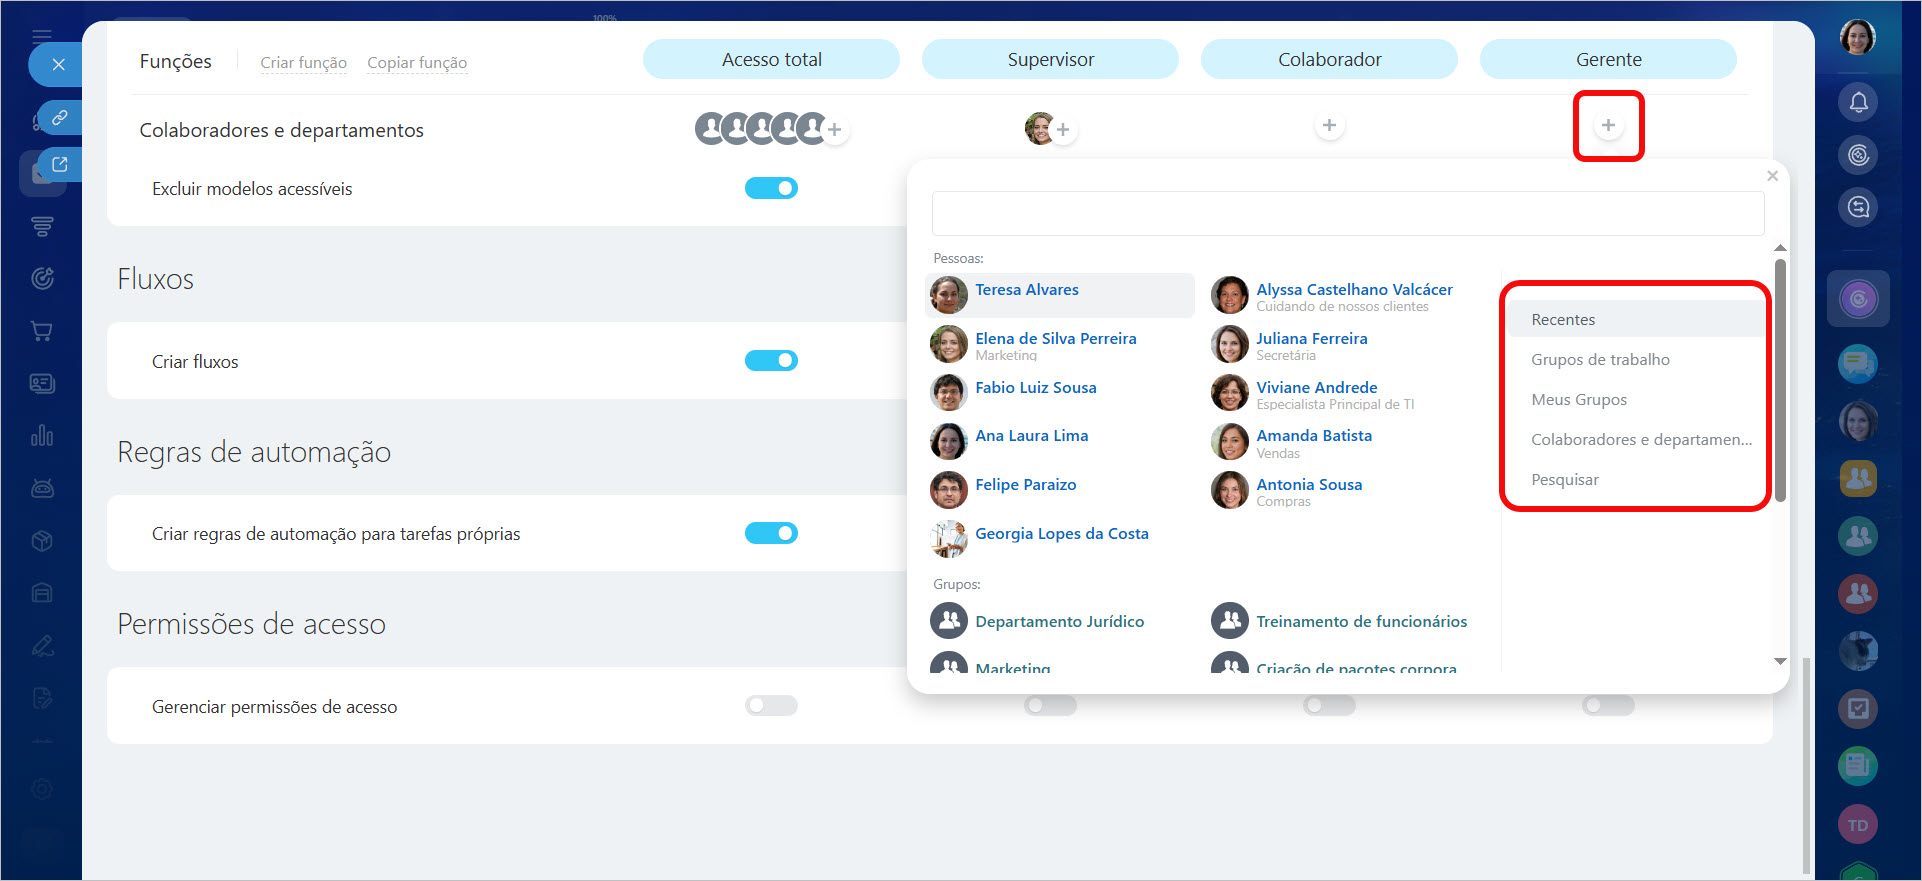Click the open-in-new-window icon on the left

tap(59, 165)
